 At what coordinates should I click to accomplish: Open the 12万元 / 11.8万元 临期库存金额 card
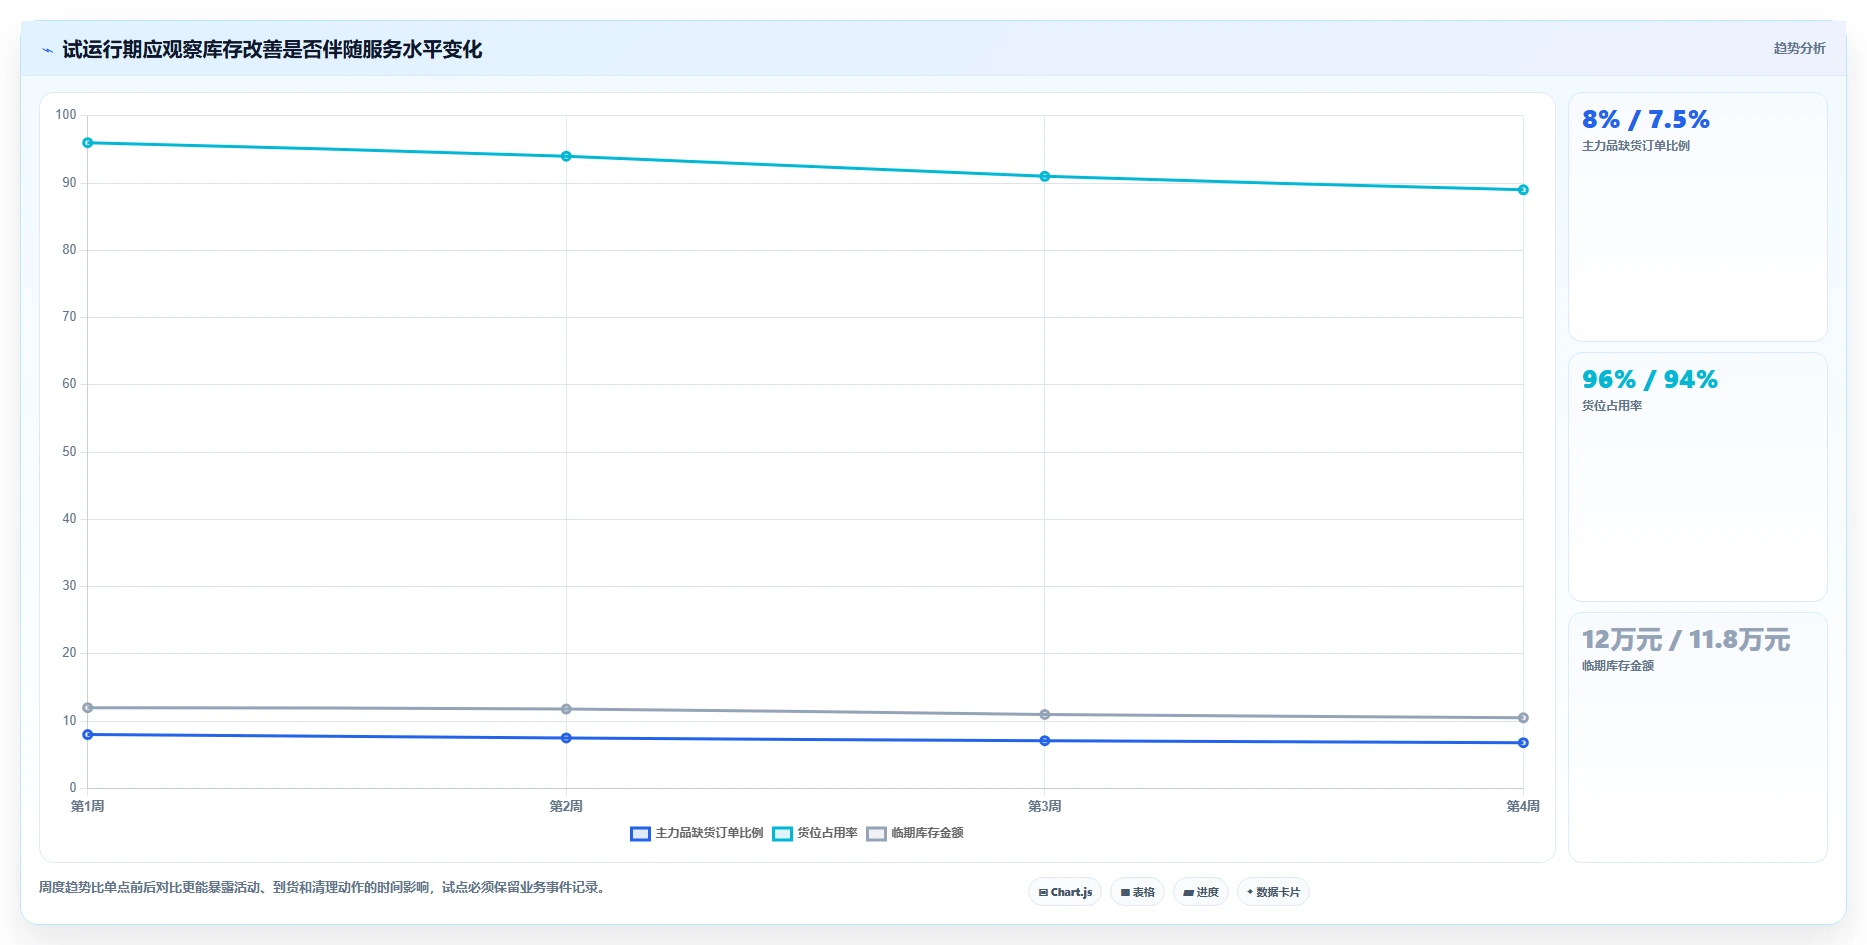coord(1697,737)
